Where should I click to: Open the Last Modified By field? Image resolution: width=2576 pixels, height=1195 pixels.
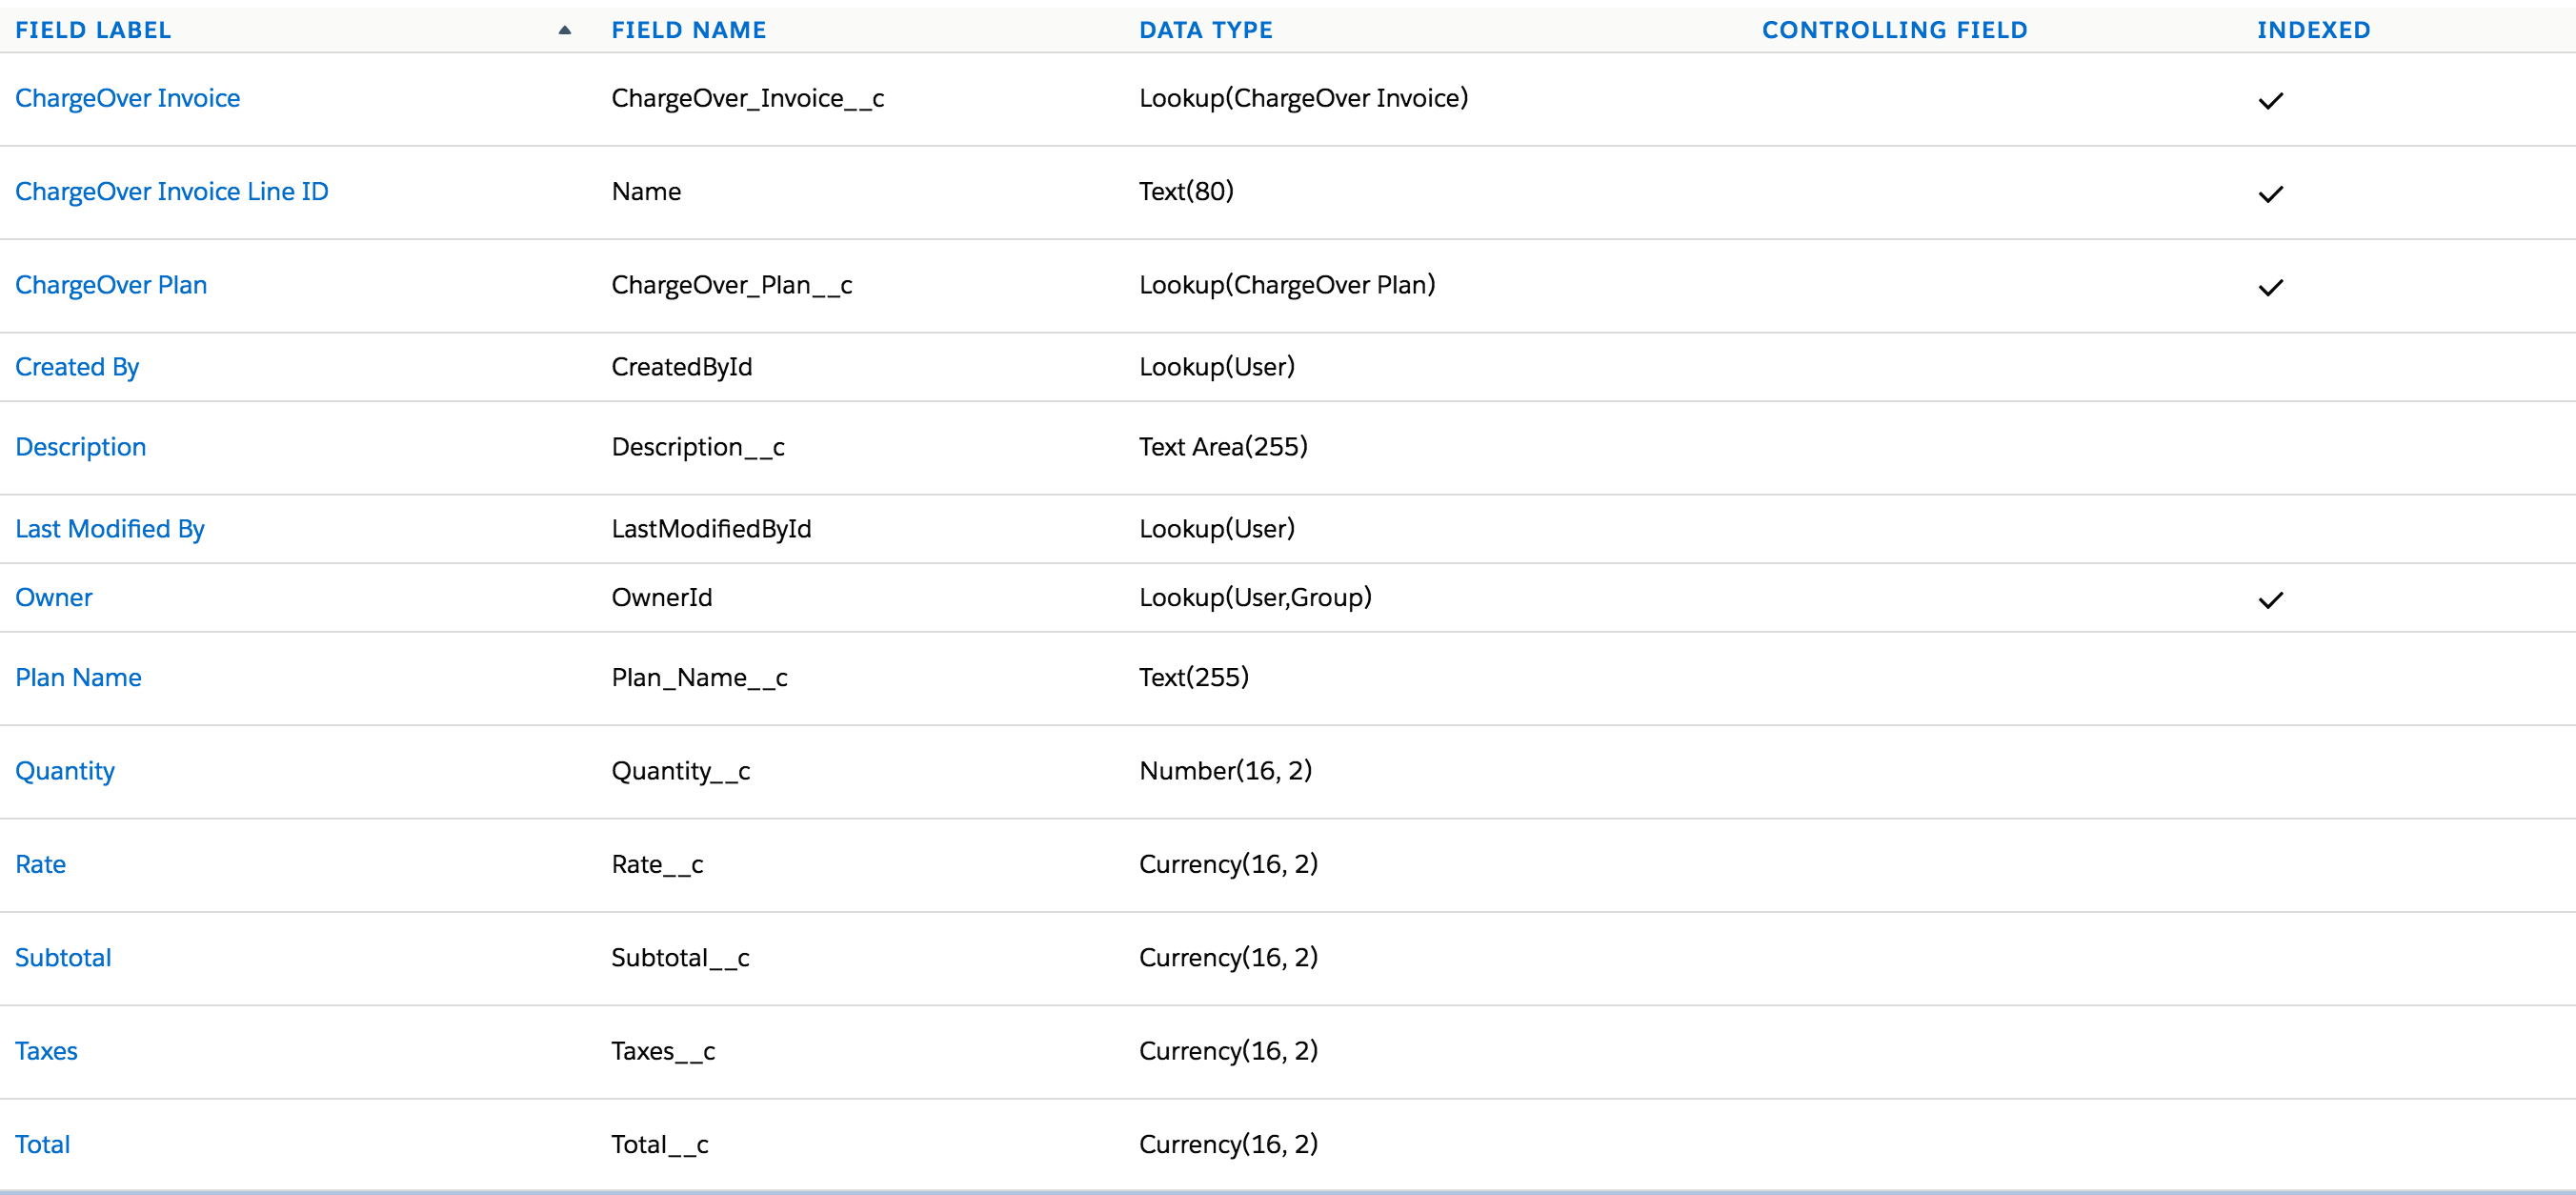(x=110, y=529)
